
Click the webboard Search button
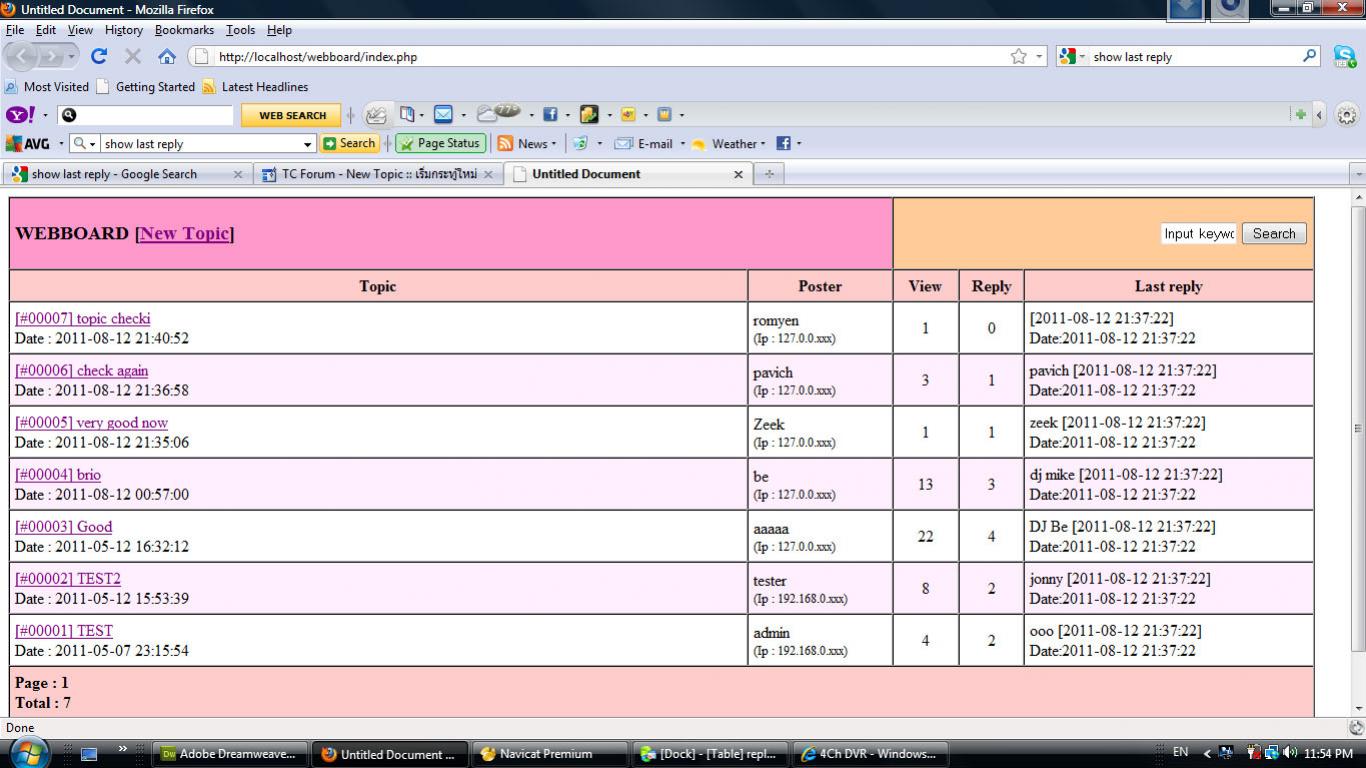(1274, 233)
